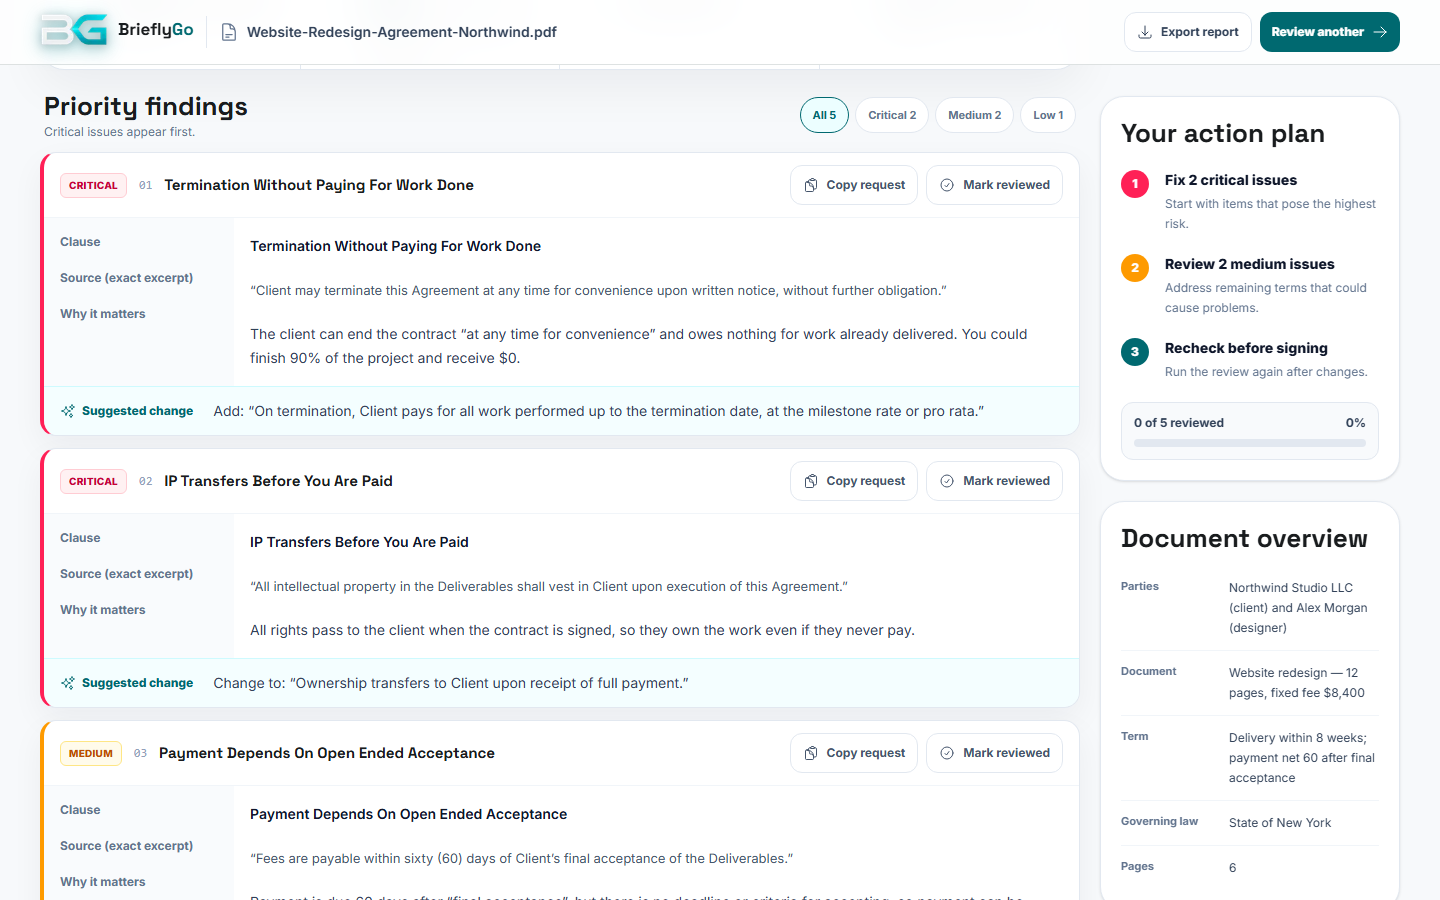Viewport: 1440px width, 900px height.
Task: Copy request for Payment Depends finding
Action: pyautogui.click(x=854, y=753)
